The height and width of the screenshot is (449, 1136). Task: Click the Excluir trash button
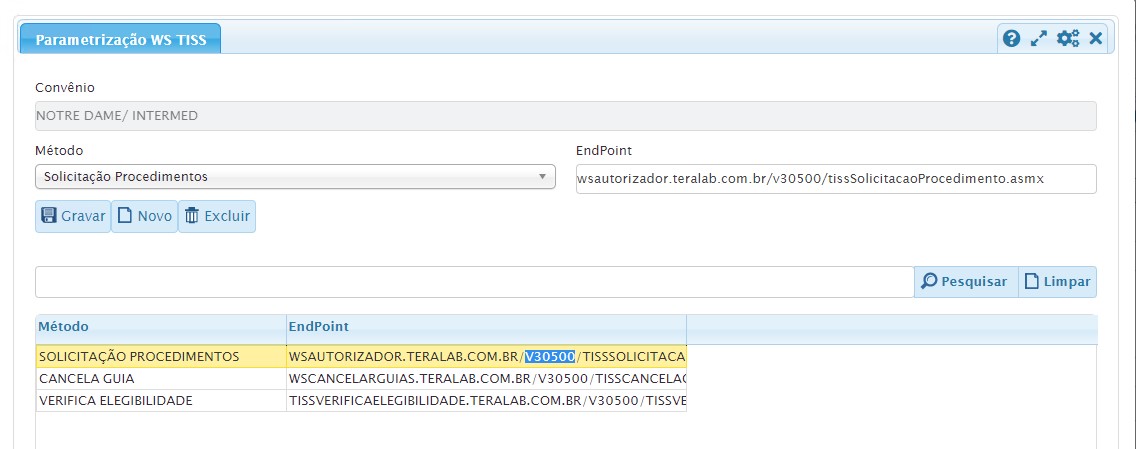pos(217,216)
